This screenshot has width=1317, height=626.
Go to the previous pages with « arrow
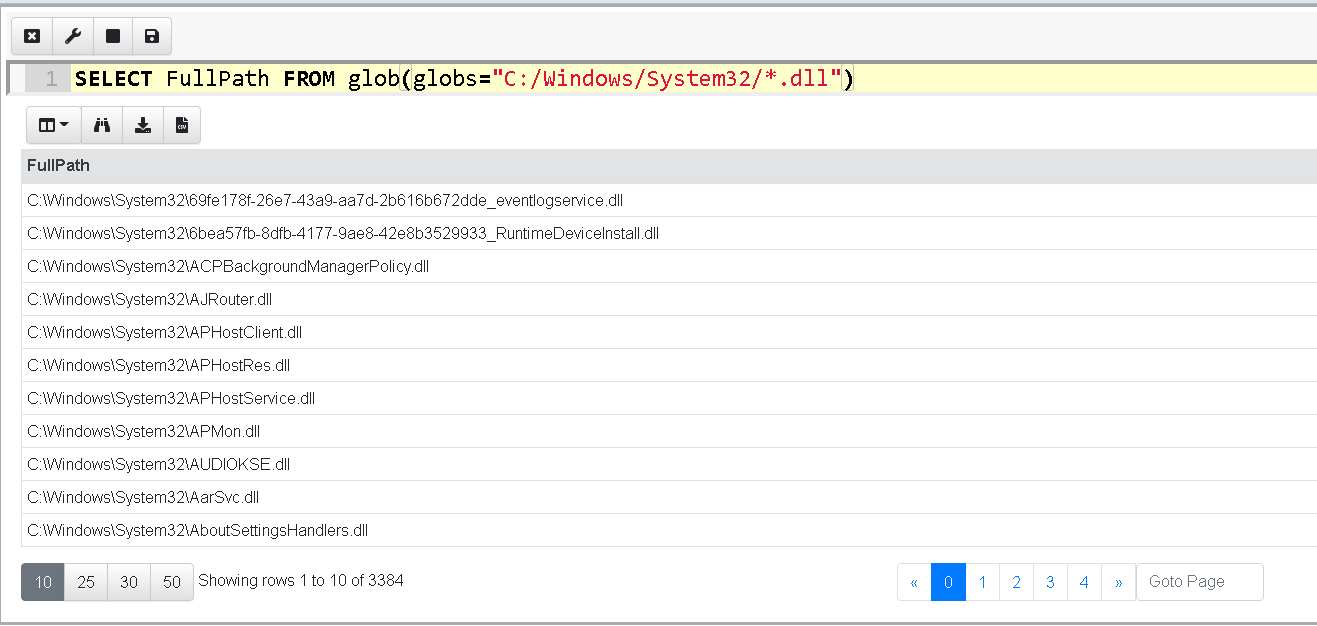point(914,582)
